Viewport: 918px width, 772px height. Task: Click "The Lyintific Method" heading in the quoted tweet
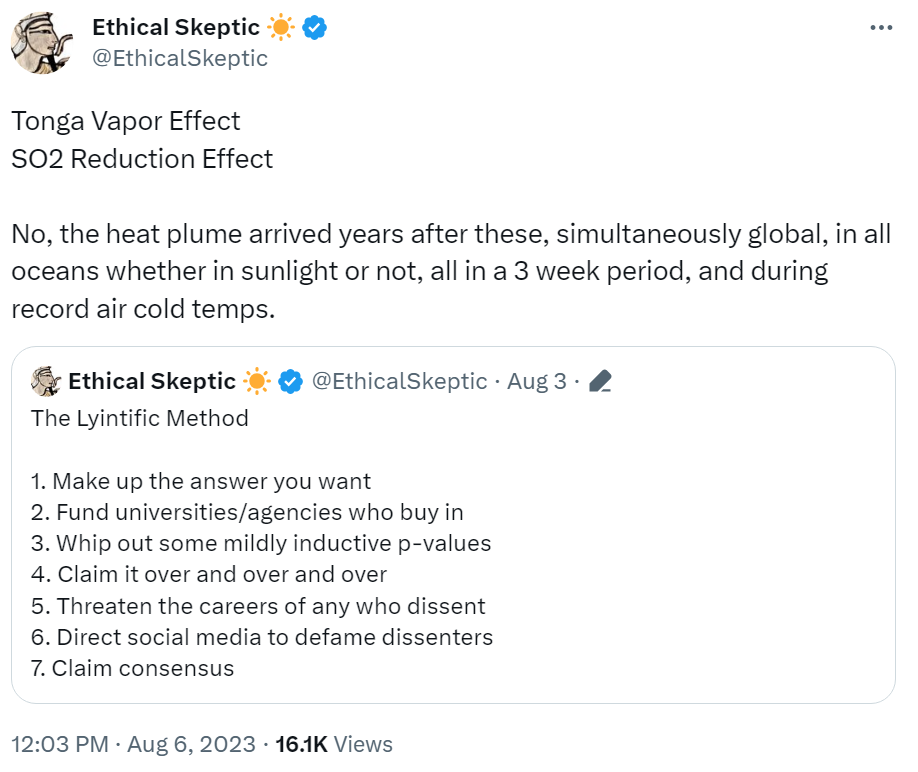coord(139,418)
